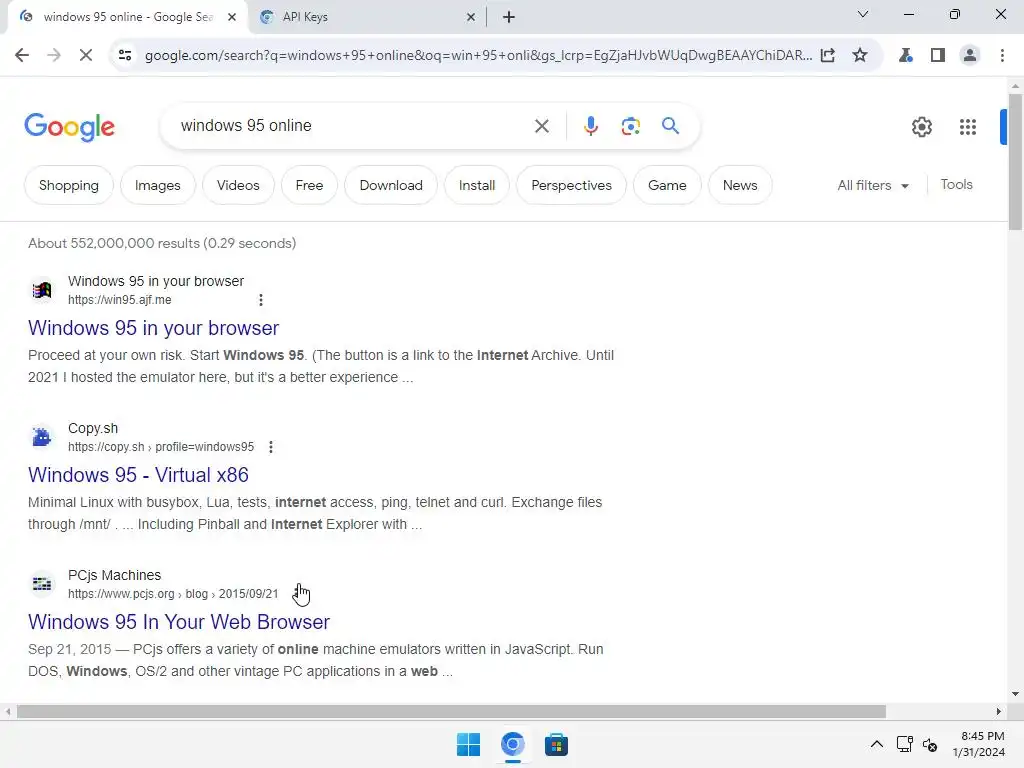Screen dimensions: 1024x768
Task: Open Chrome three-dot menu
Action: 1002,56
